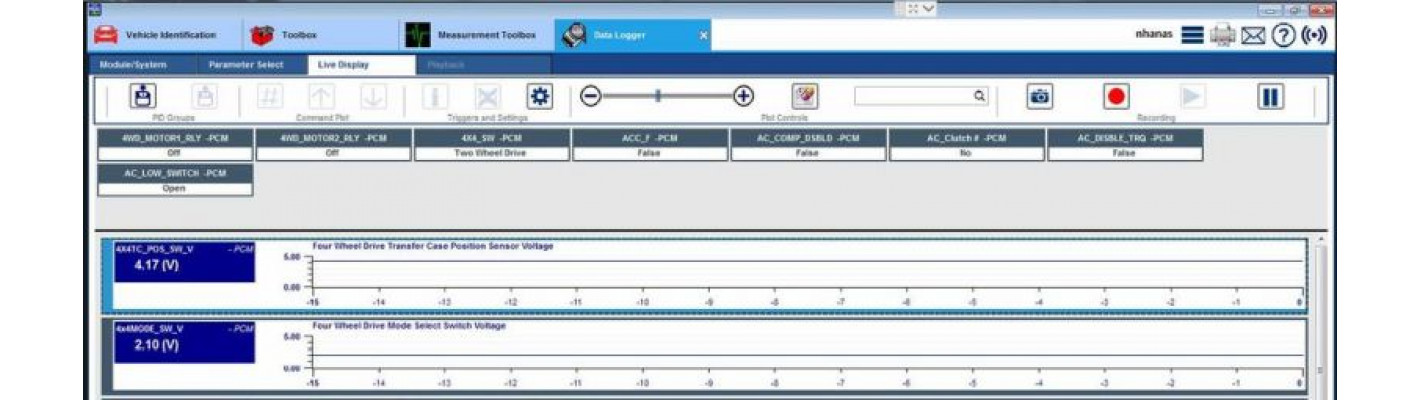Click the printer icon
This screenshot has height=400, width=1420.
[1223, 35]
